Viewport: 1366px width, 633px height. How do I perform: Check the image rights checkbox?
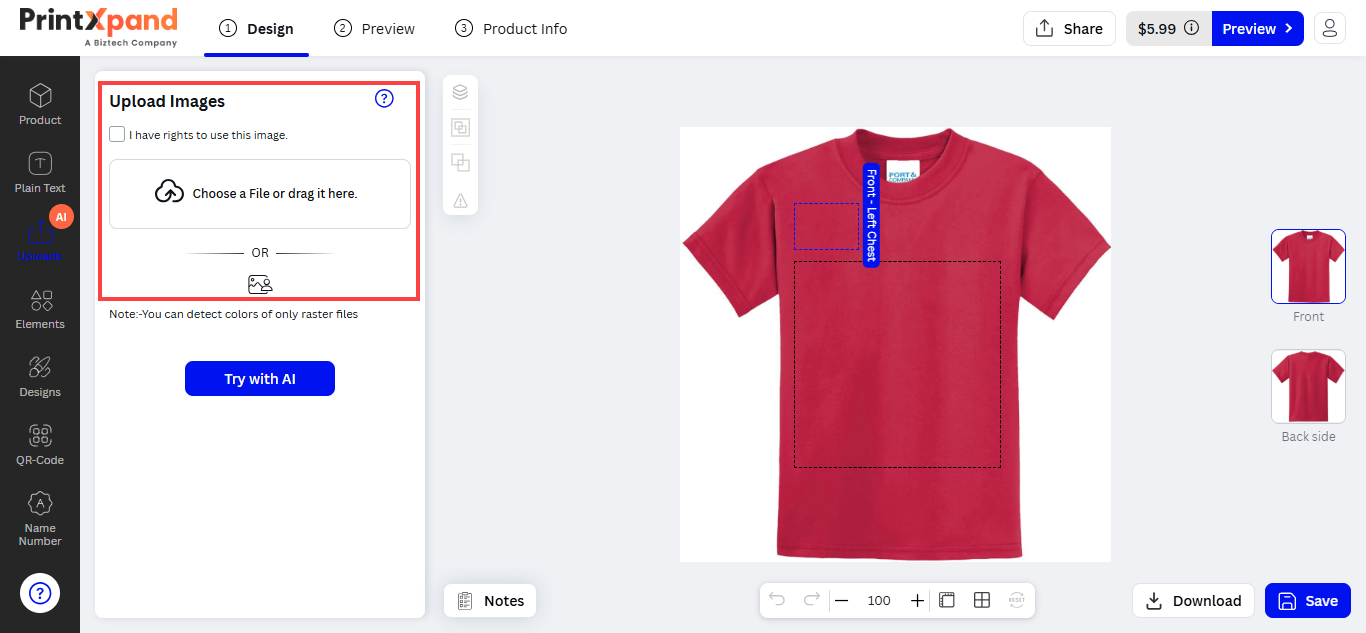click(118, 134)
